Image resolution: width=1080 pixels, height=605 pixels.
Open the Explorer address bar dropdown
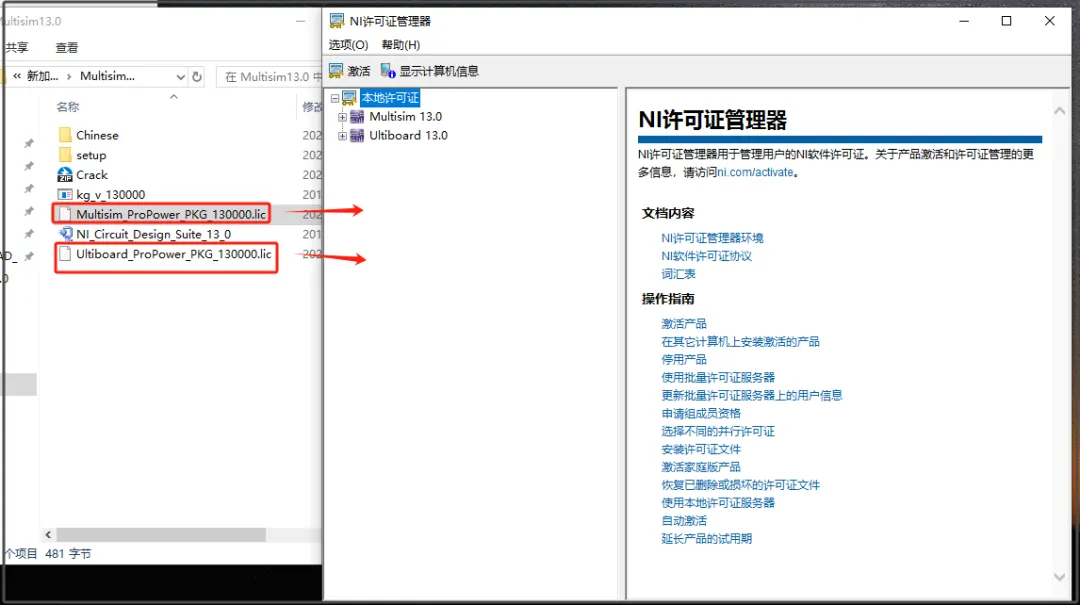tap(180, 76)
